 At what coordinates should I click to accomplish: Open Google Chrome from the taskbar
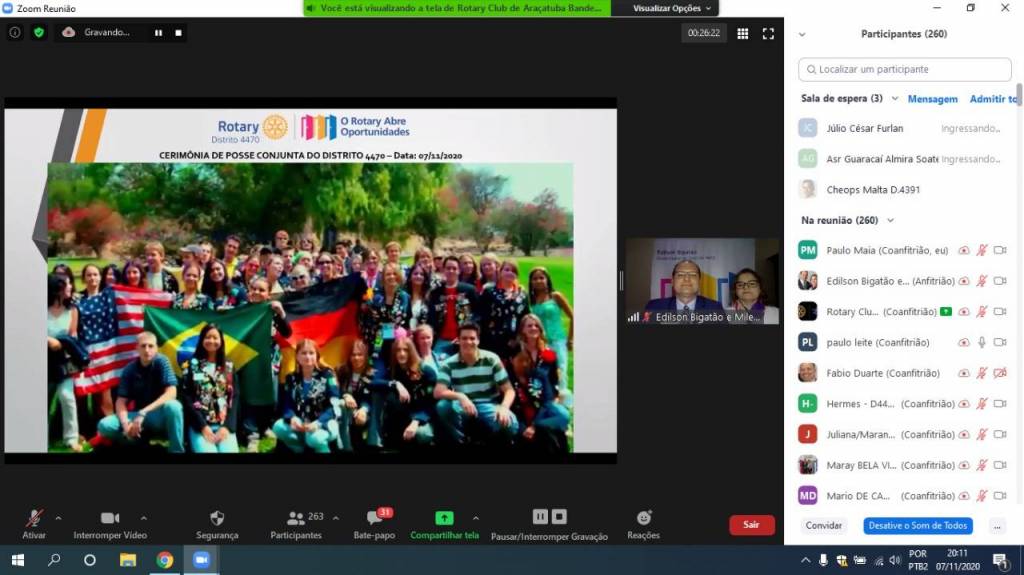click(x=165, y=560)
